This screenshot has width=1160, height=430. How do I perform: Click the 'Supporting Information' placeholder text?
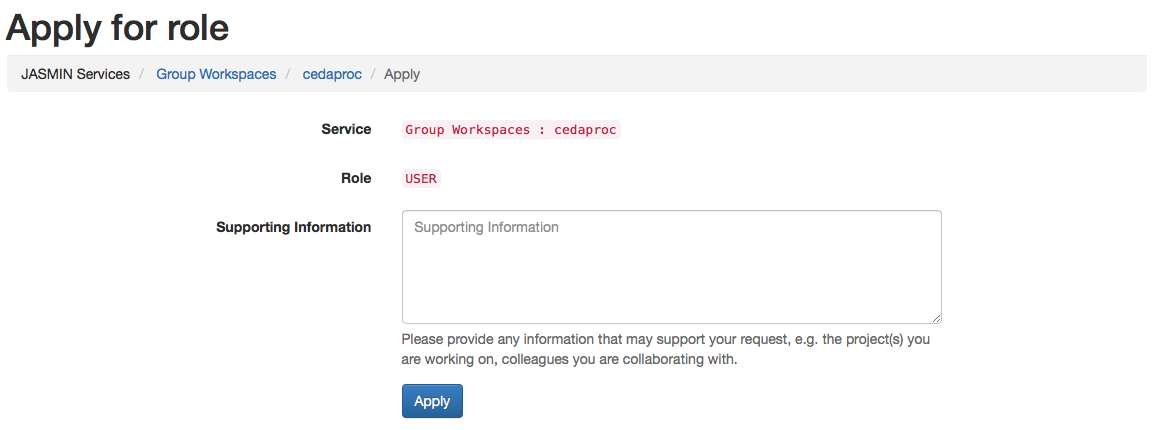pos(486,228)
